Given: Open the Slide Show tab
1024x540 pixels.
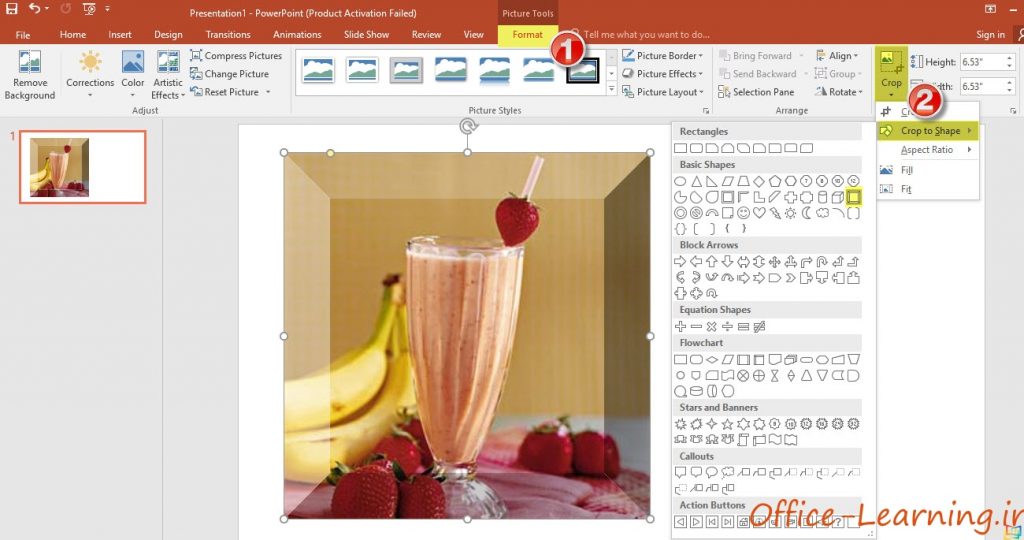Looking at the screenshot, I should pyautogui.click(x=366, y=35).
